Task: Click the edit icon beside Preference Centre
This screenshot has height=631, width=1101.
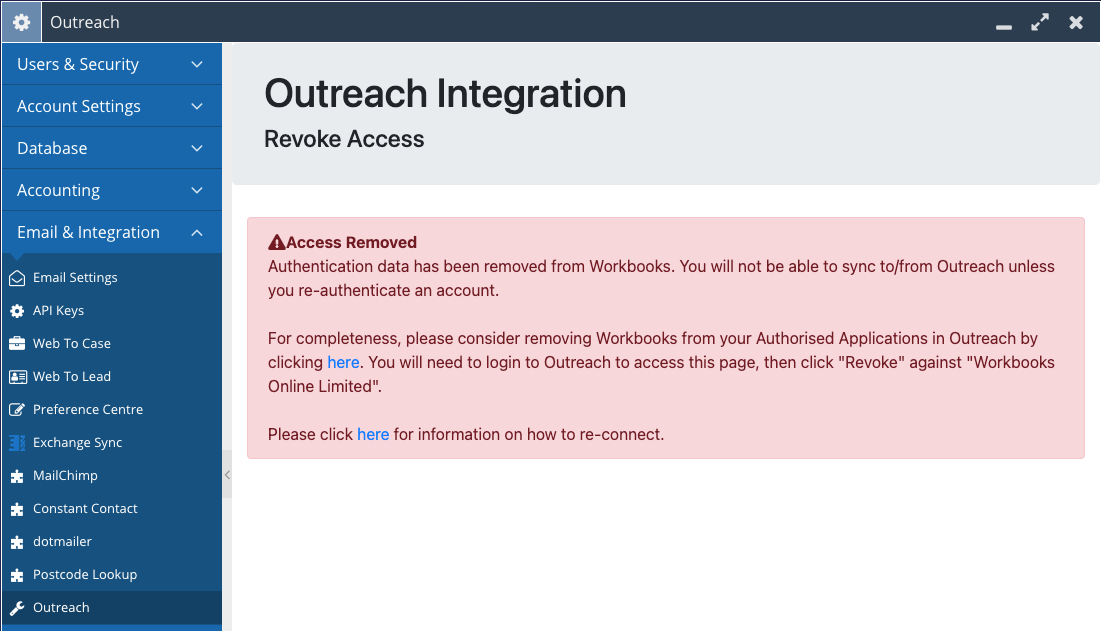Action: (17, 410)
